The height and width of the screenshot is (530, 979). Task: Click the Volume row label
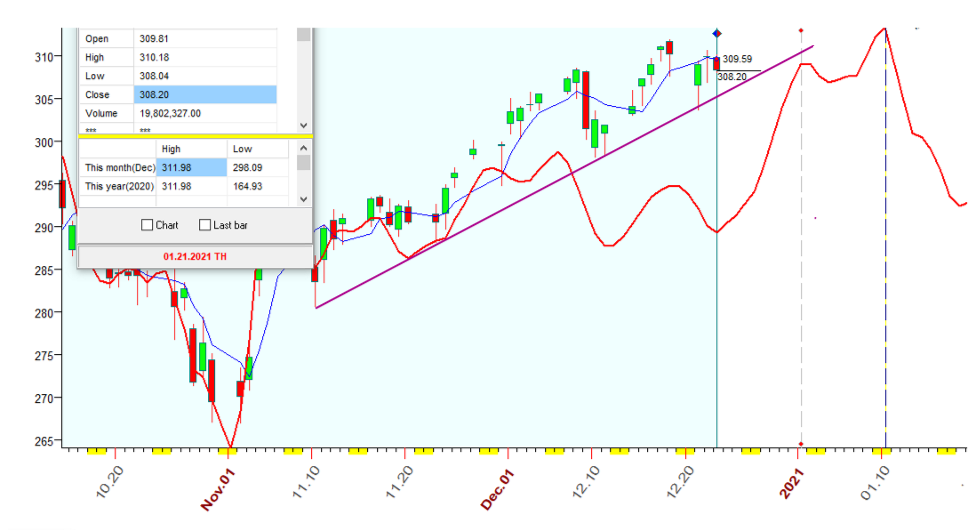tap(101, 114)
